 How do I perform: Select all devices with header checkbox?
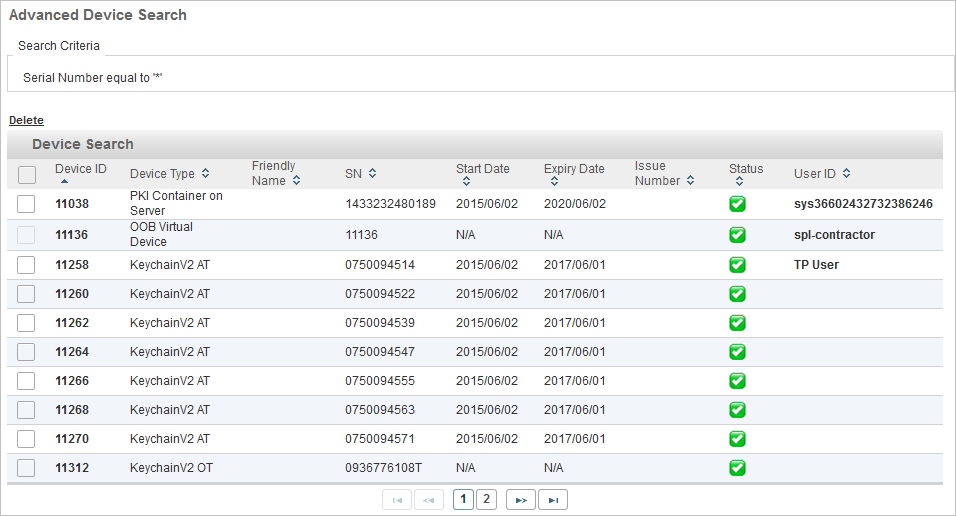tap(27, 175)
